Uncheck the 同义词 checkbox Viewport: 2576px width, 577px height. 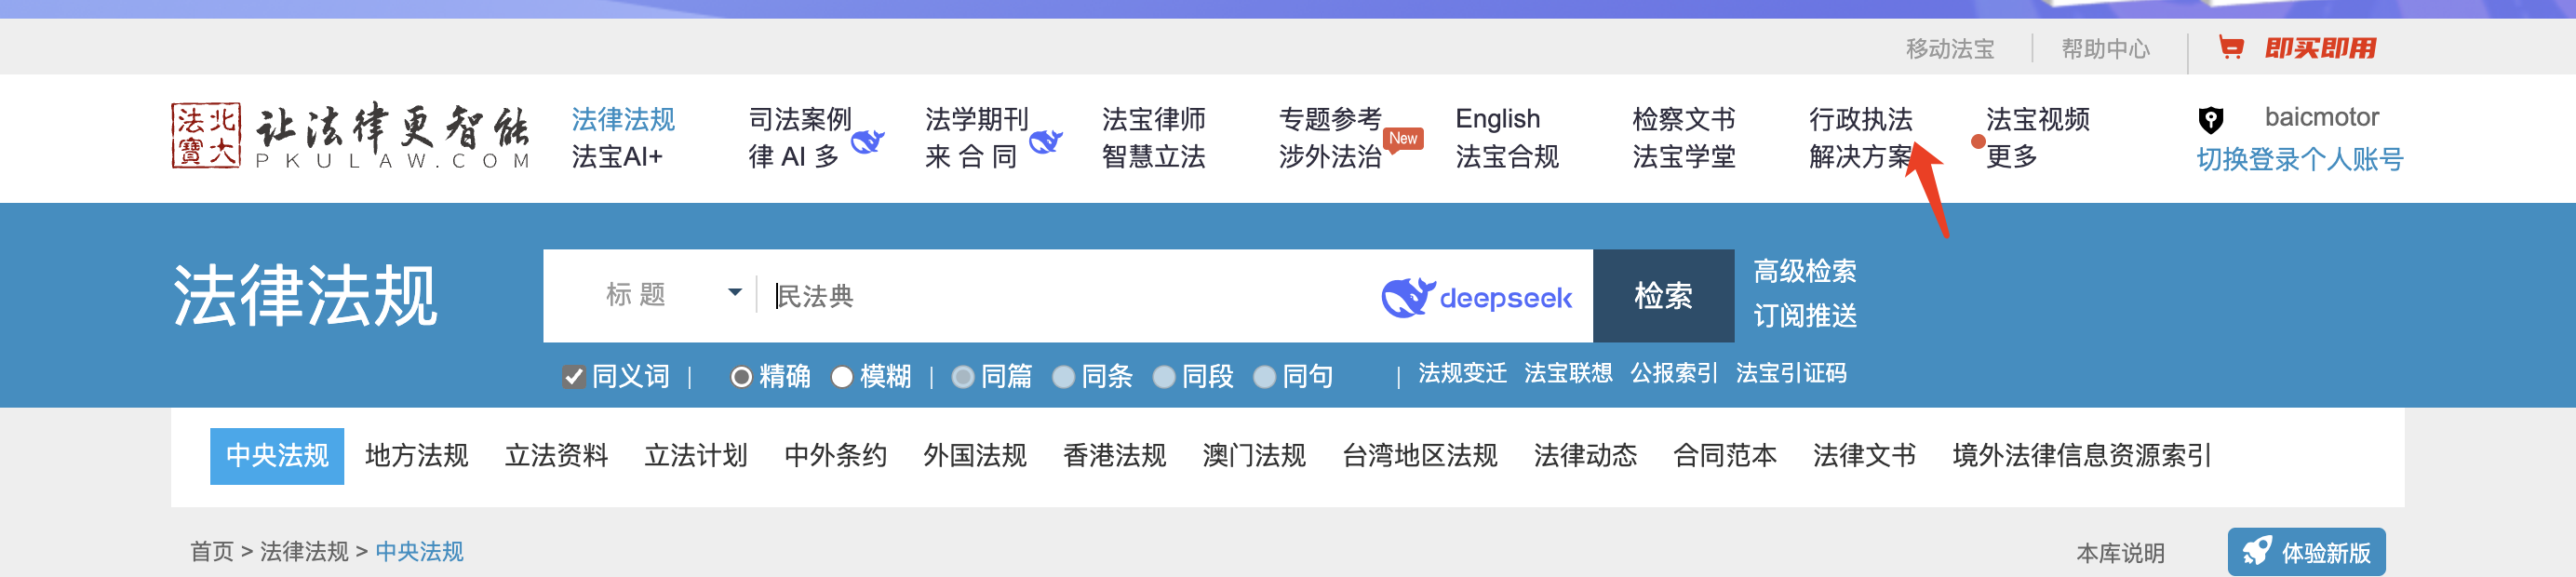point(574,377)
